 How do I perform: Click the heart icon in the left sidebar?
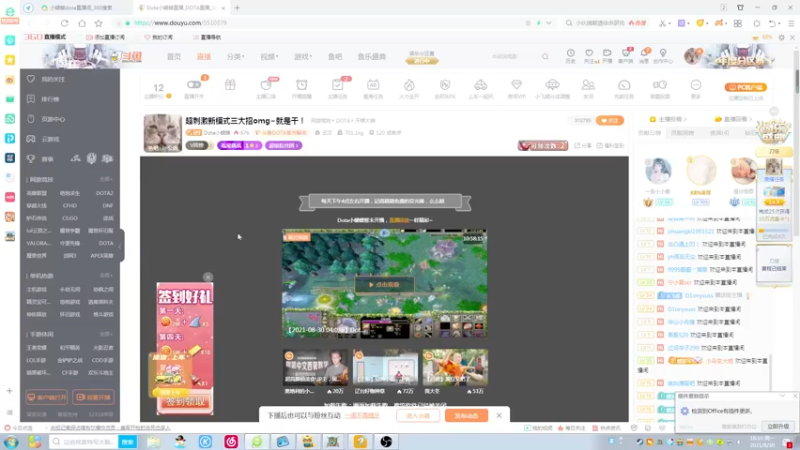click(x=31, y=79)
